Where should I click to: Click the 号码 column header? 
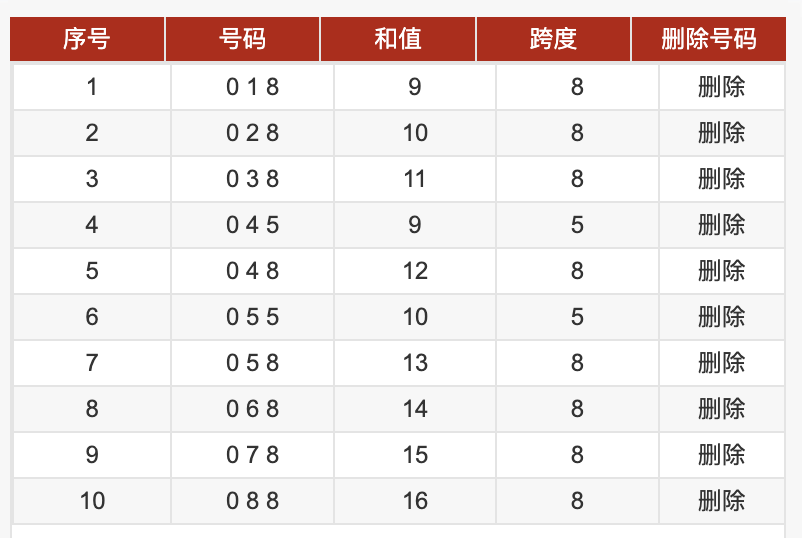tap(242, 39)
